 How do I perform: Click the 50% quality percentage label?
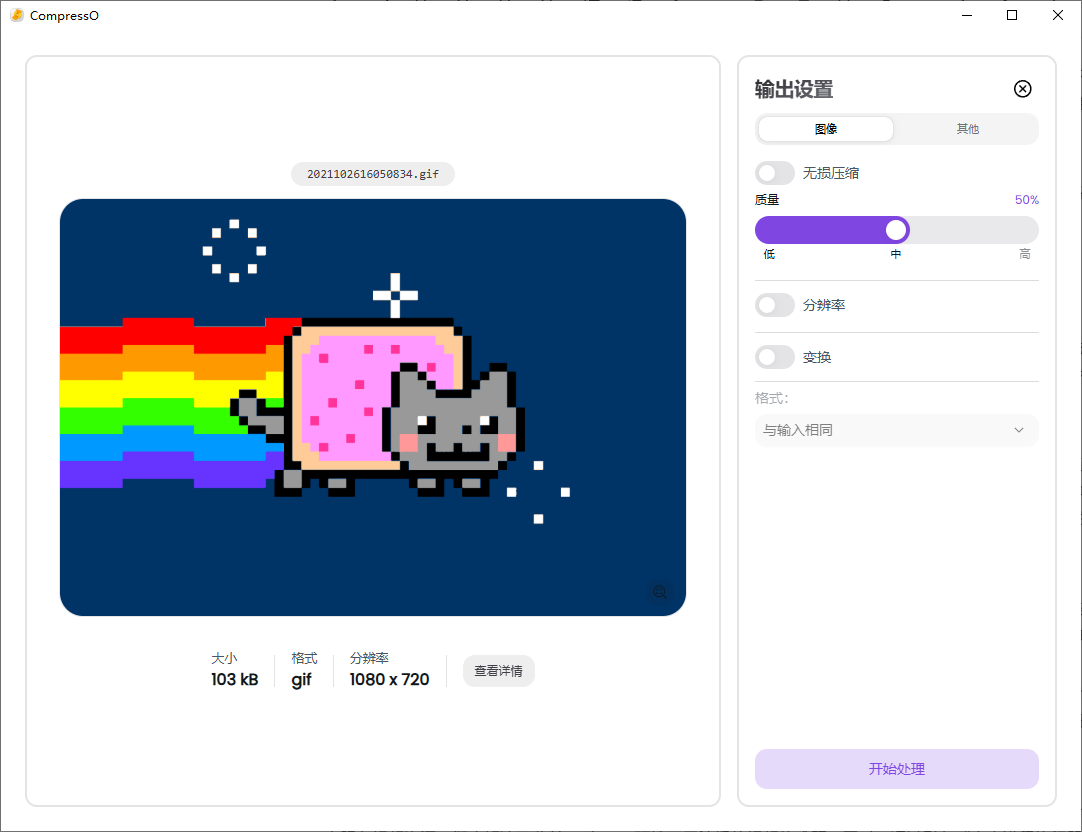pyautogui.click(x=1026, y=199)
